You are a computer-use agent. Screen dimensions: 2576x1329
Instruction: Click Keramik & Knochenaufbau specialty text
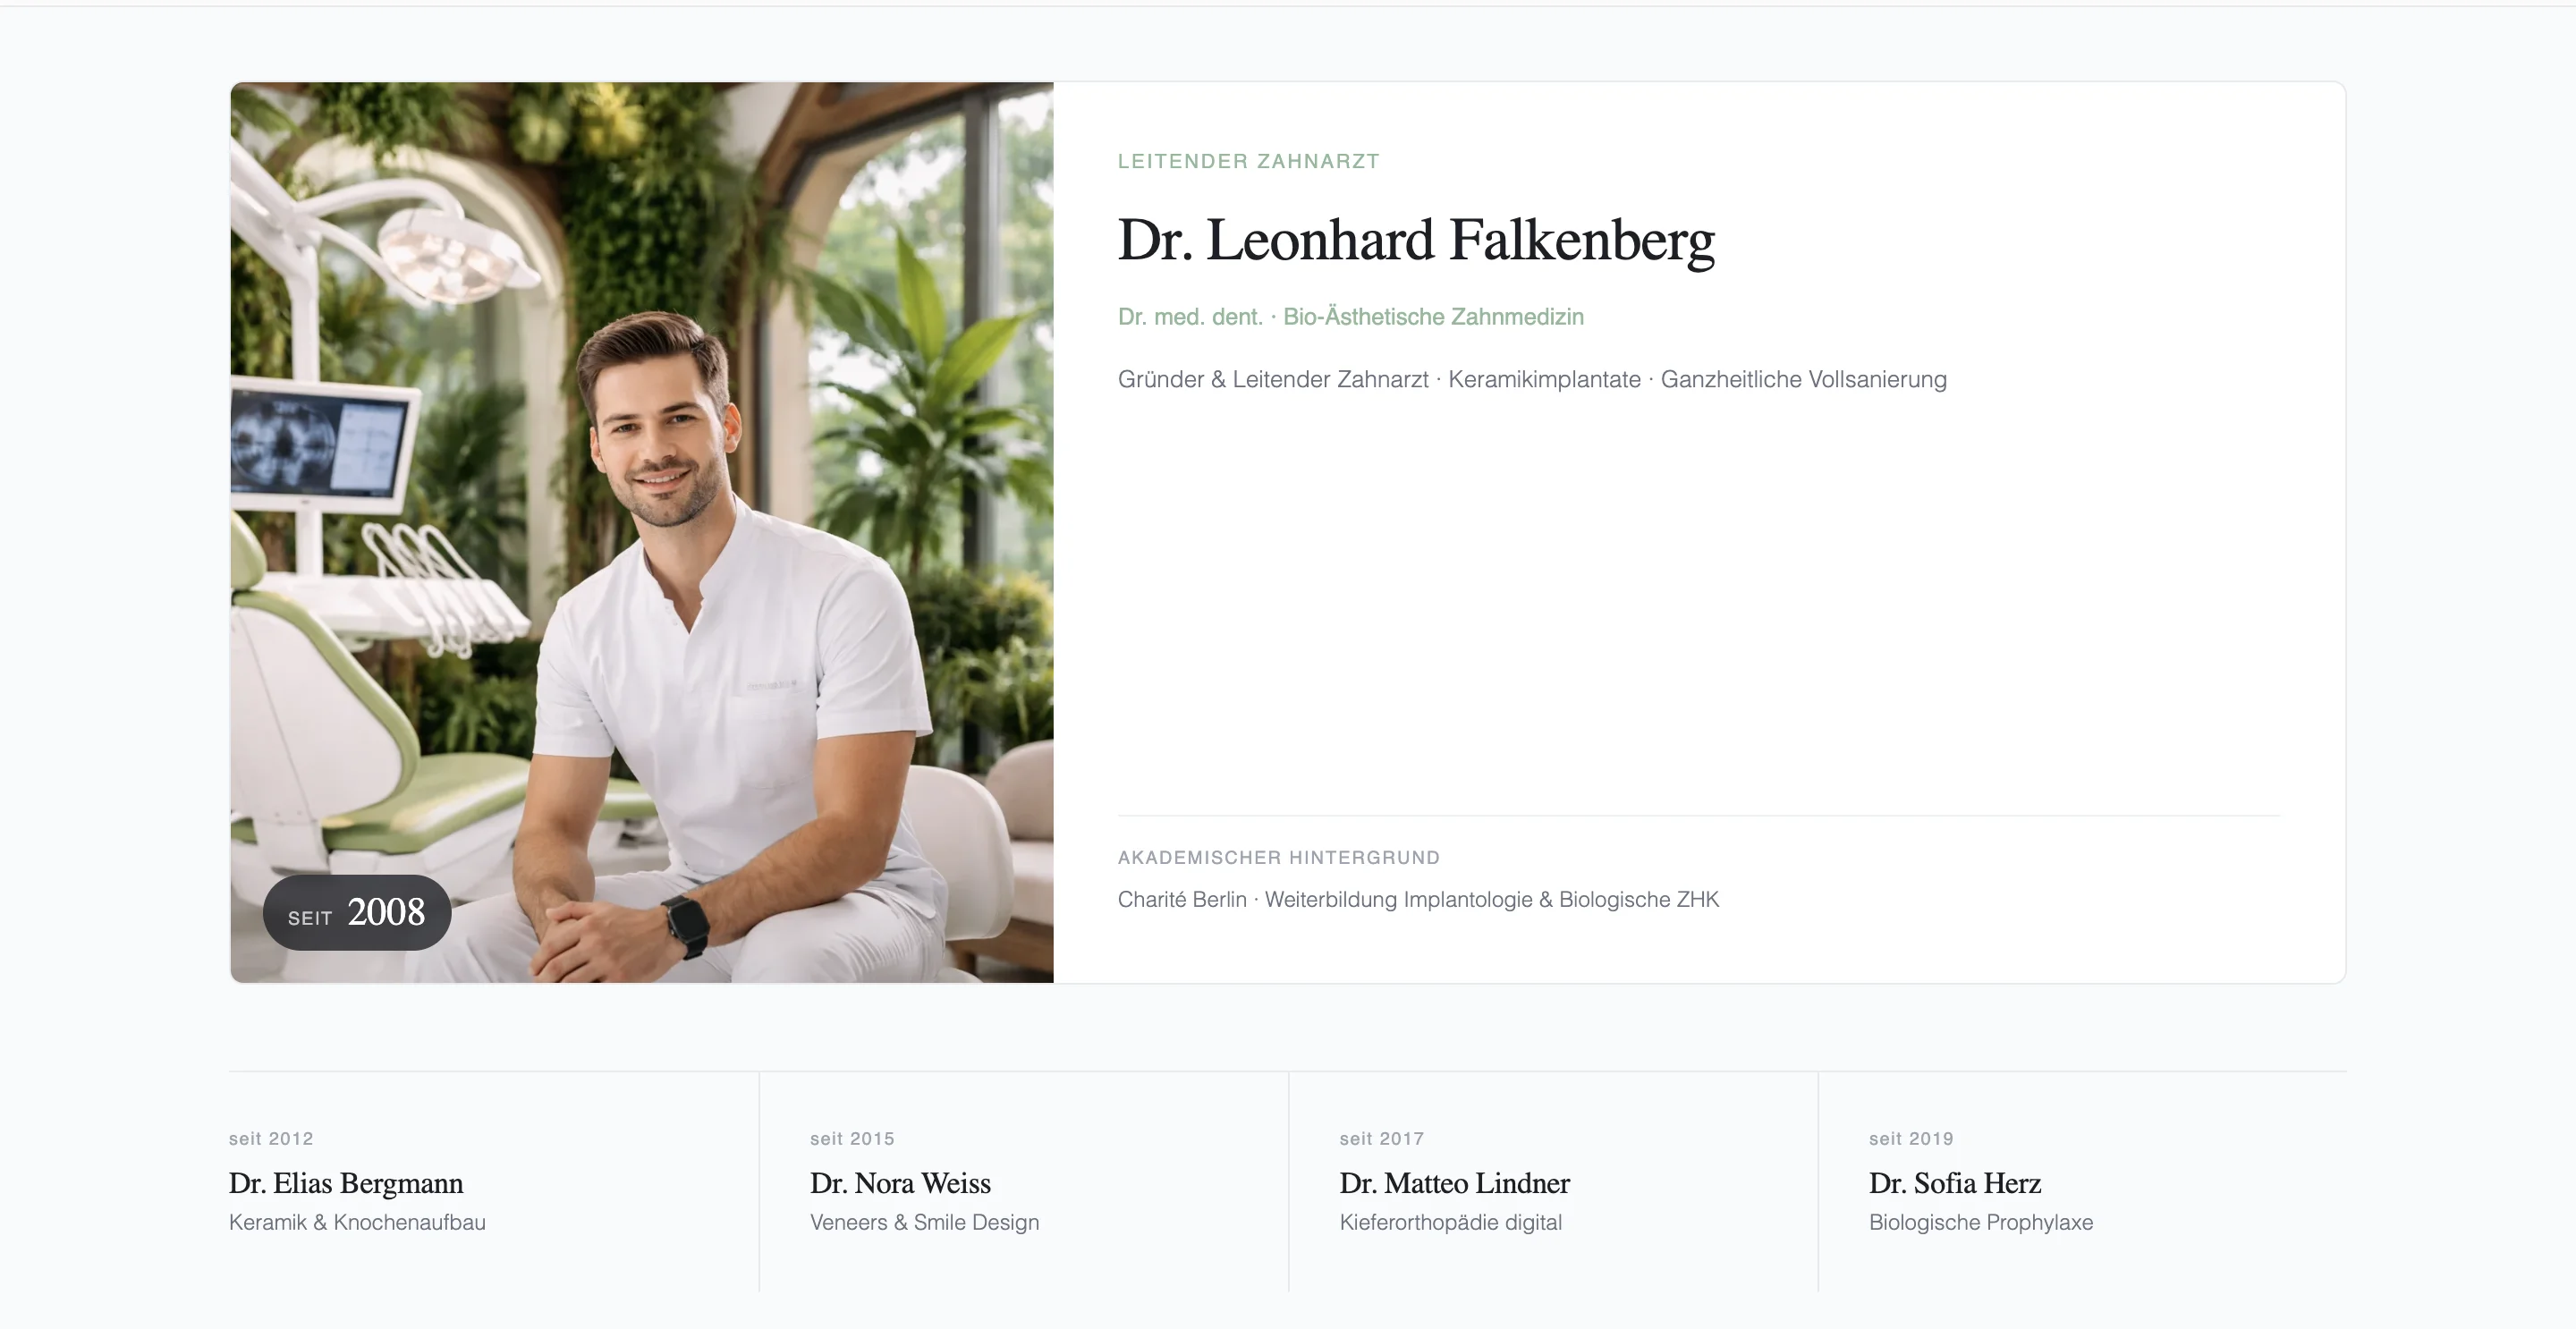tap(357, 1222)
